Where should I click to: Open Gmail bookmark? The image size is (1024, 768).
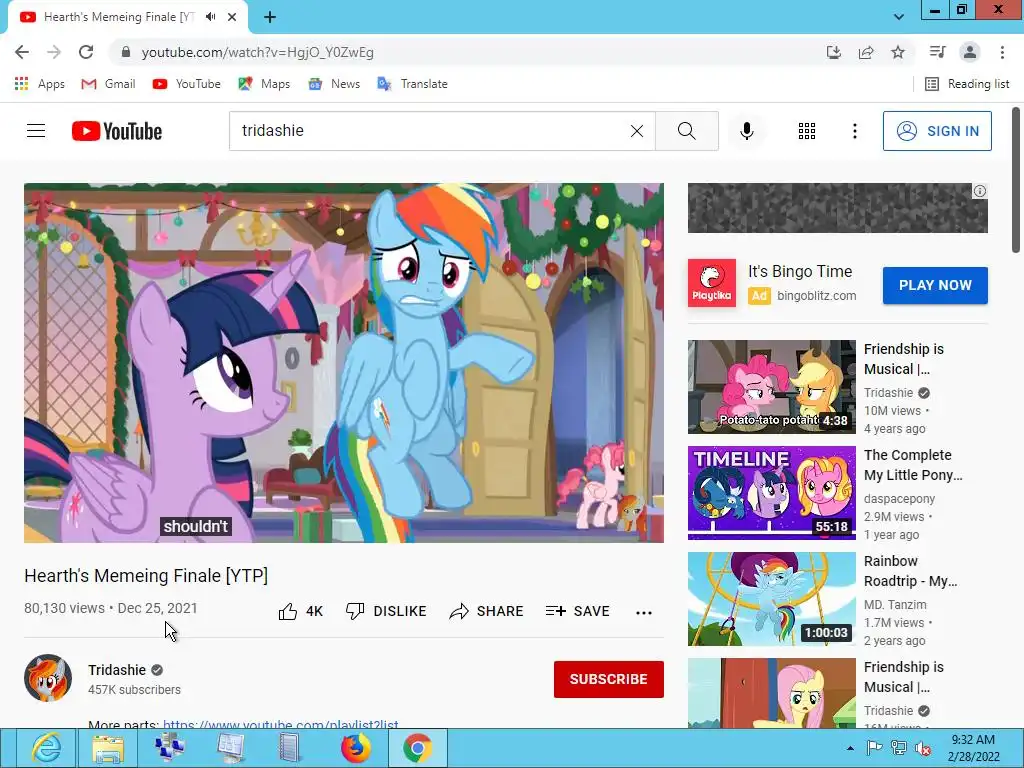(108, 84)
